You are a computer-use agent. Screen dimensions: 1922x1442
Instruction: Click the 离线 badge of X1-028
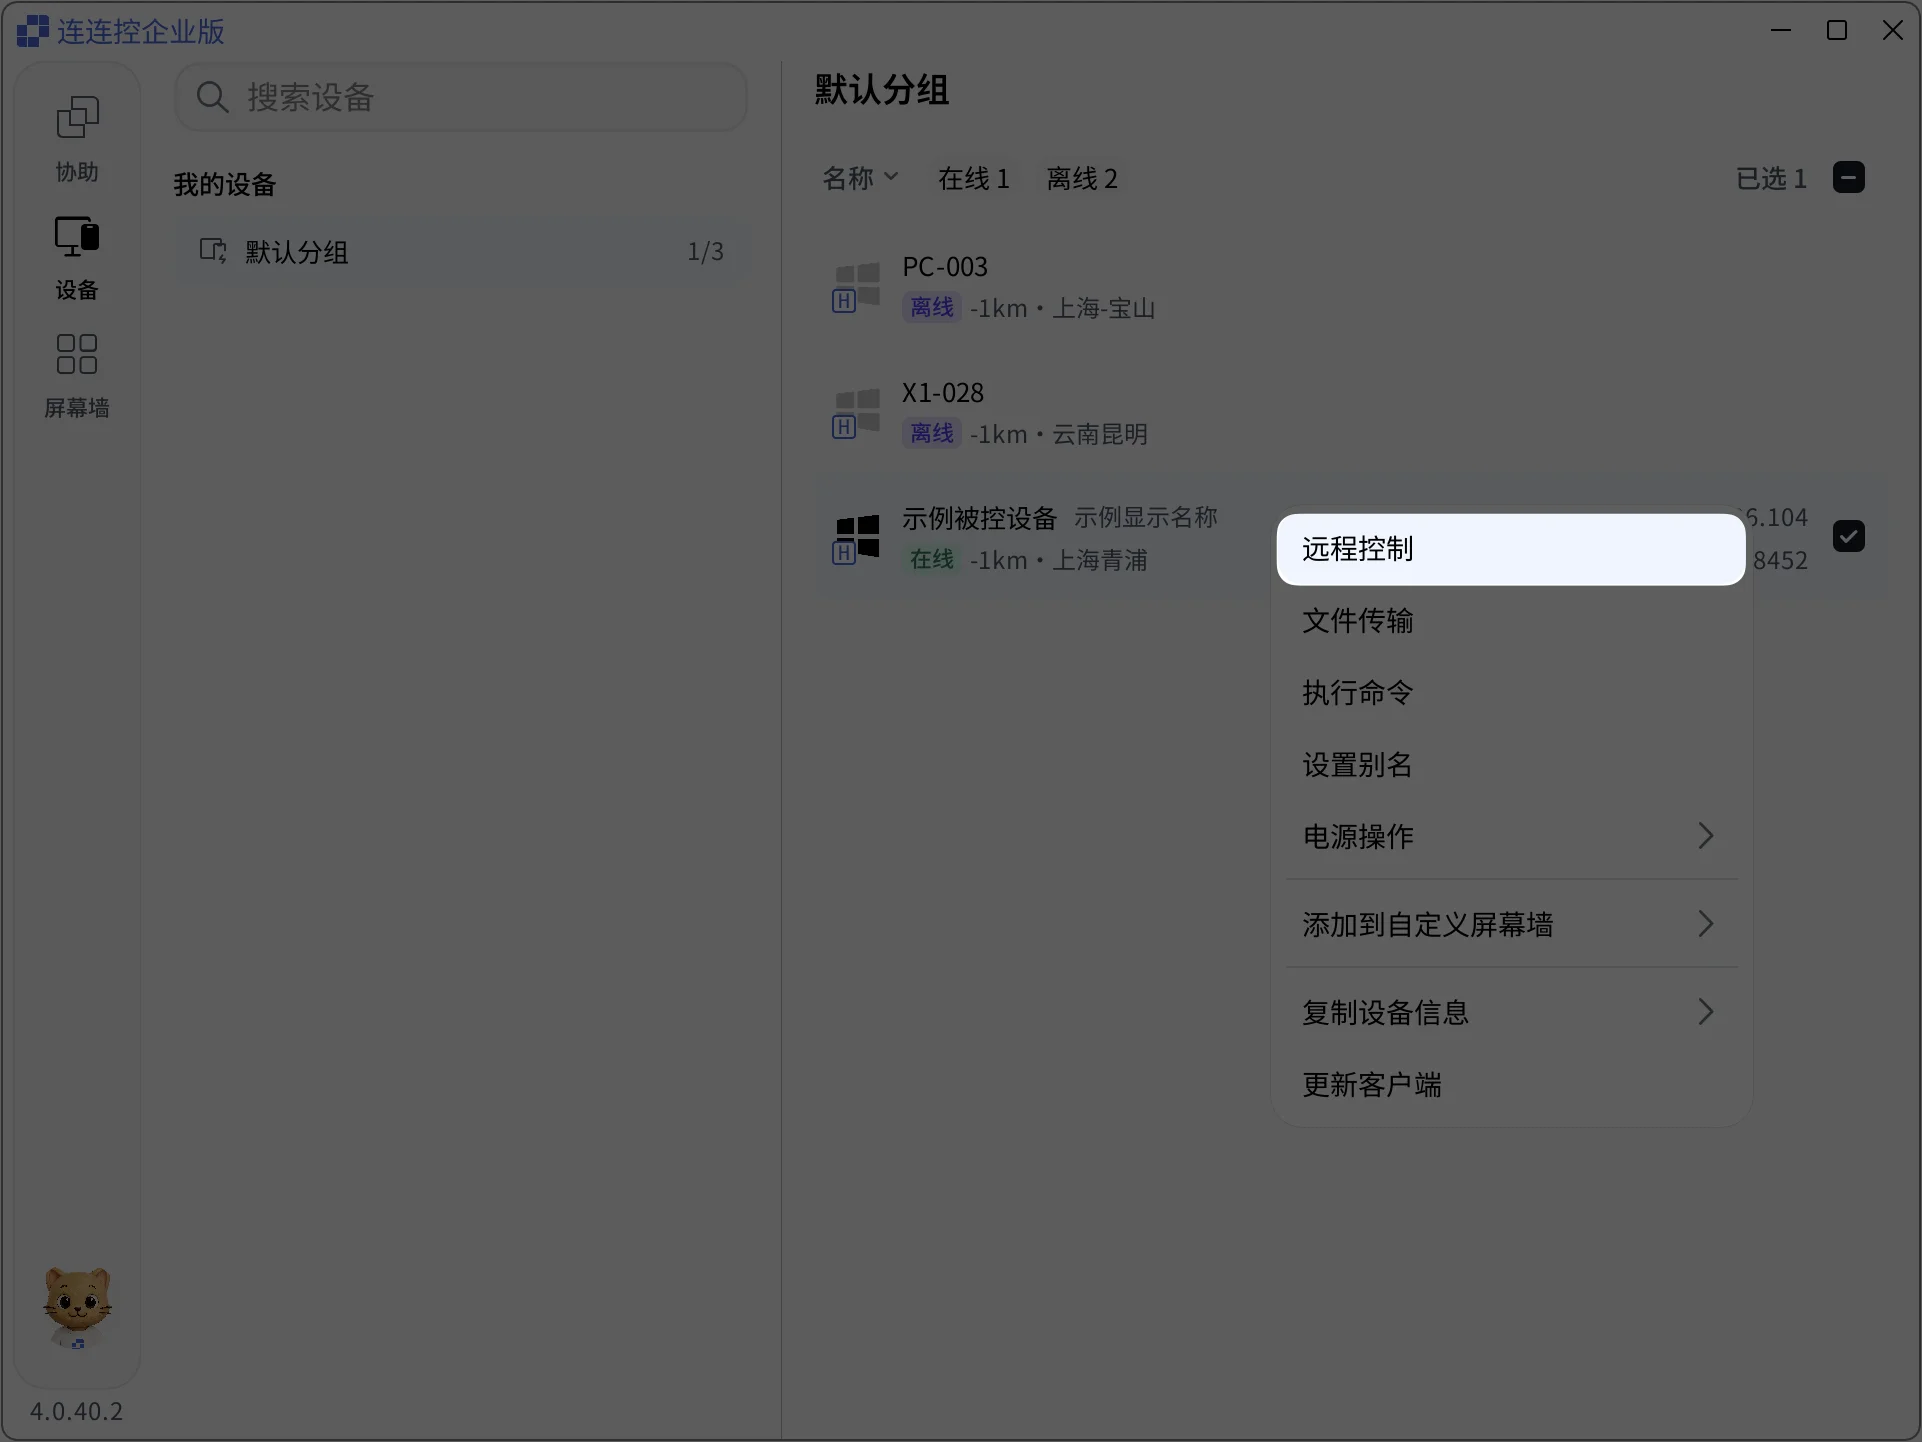coord(932,433)
